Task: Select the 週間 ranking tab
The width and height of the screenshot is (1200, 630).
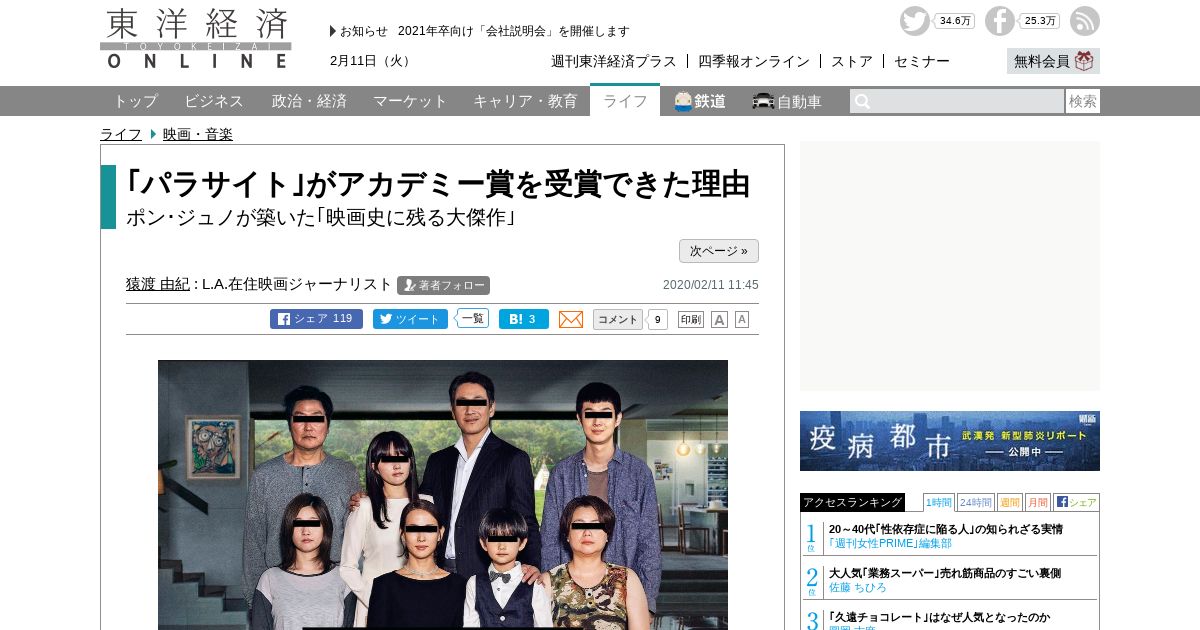Action: 1010,502
